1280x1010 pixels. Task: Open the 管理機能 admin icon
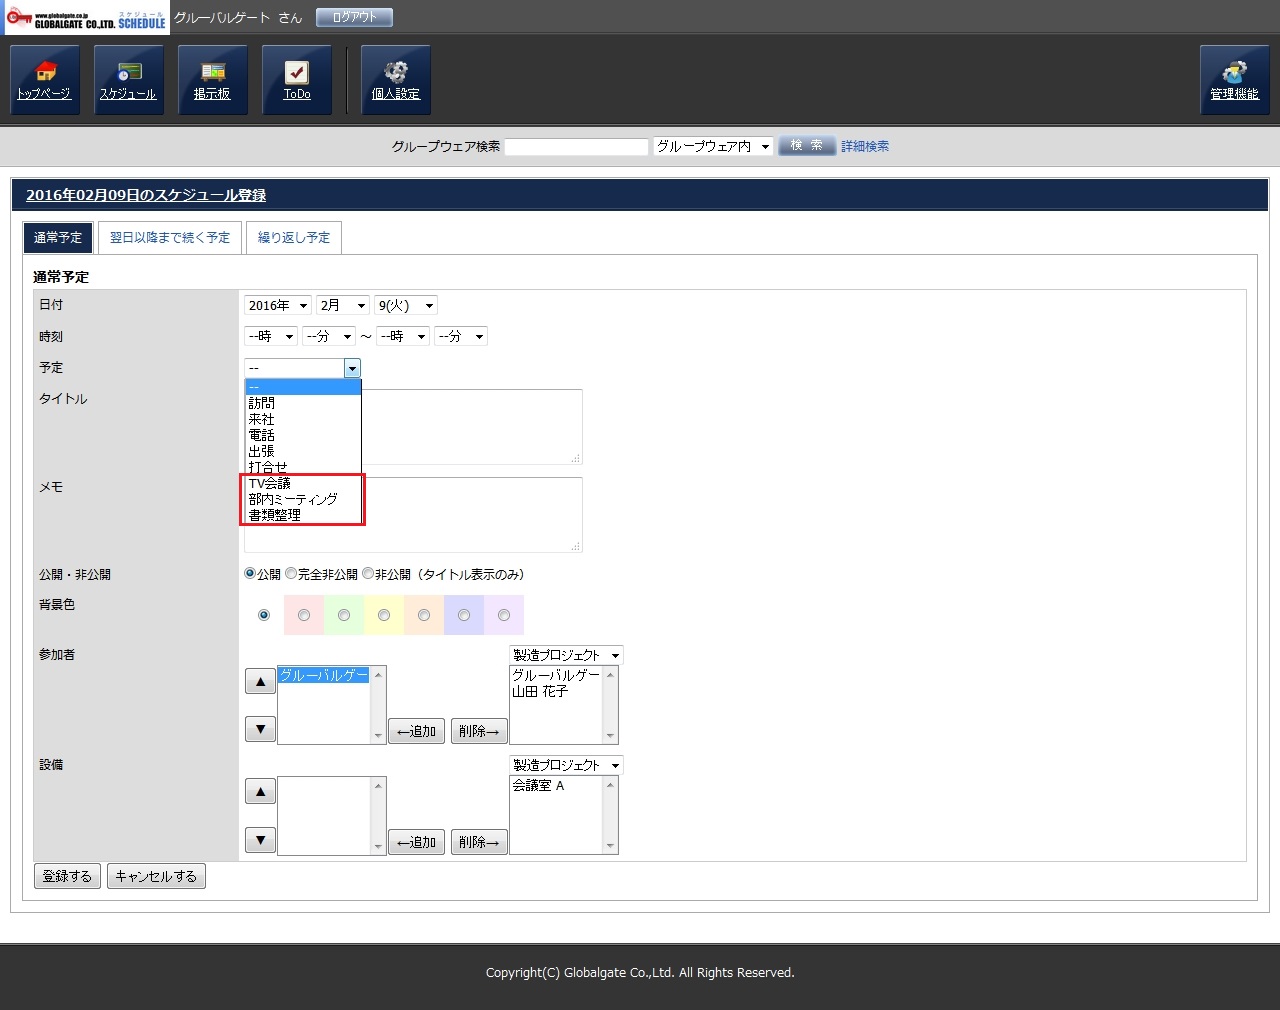[1235, 80]
